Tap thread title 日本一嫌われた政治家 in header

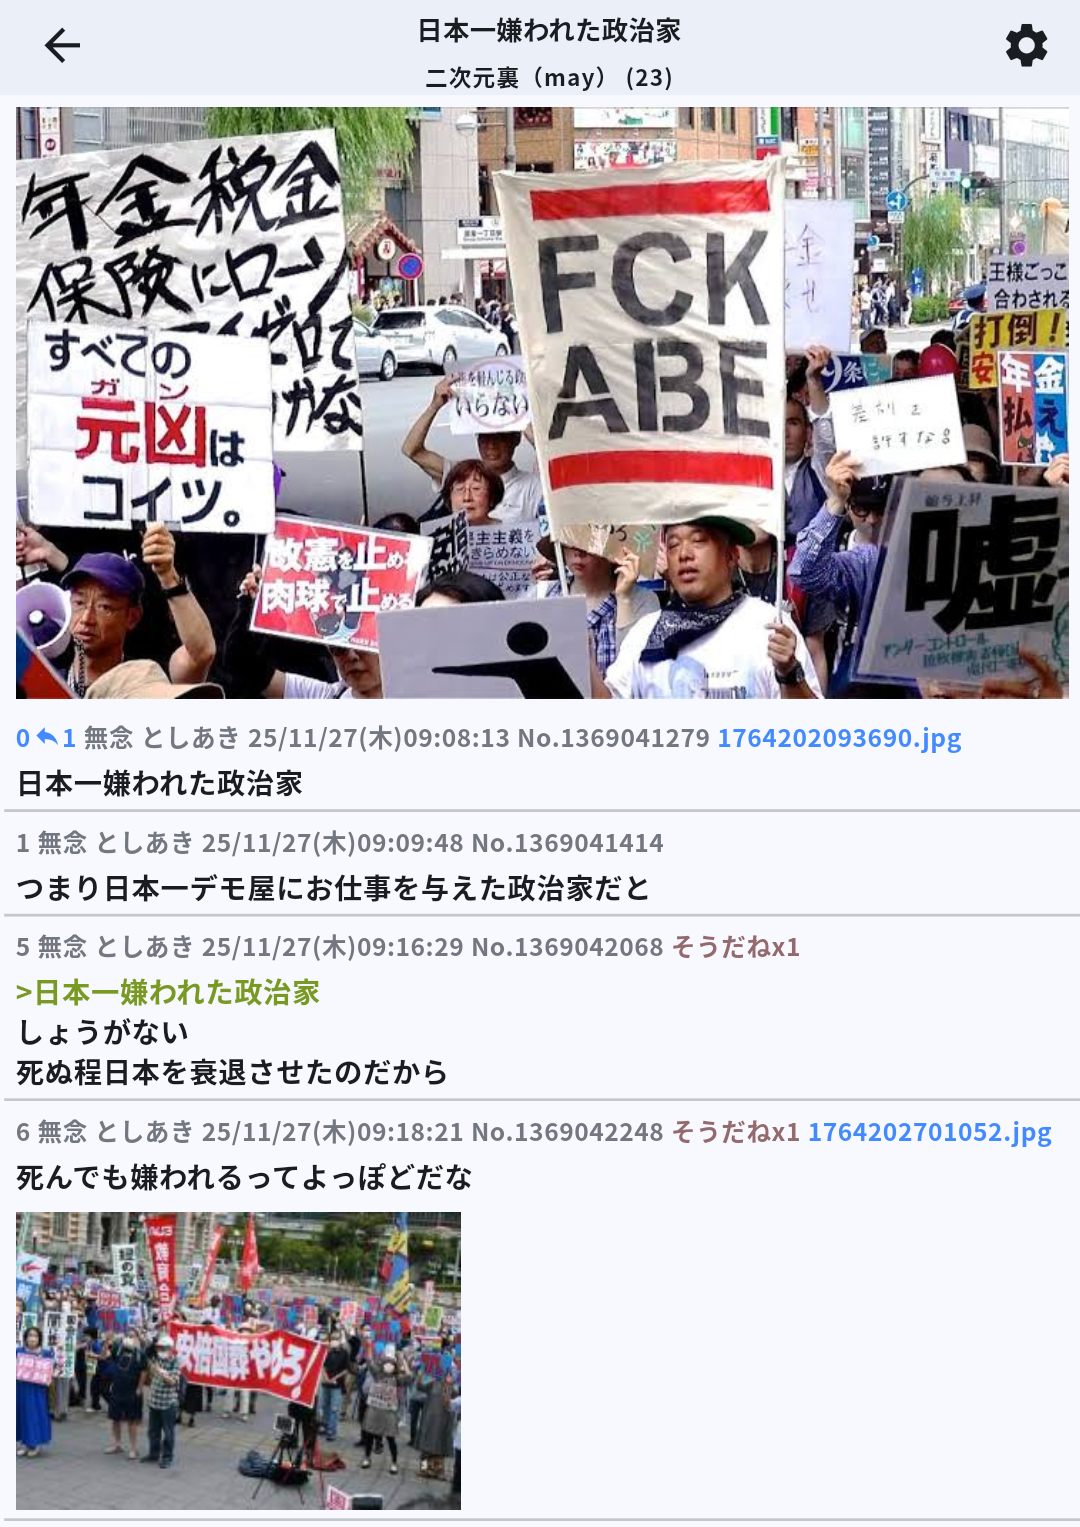549,31
